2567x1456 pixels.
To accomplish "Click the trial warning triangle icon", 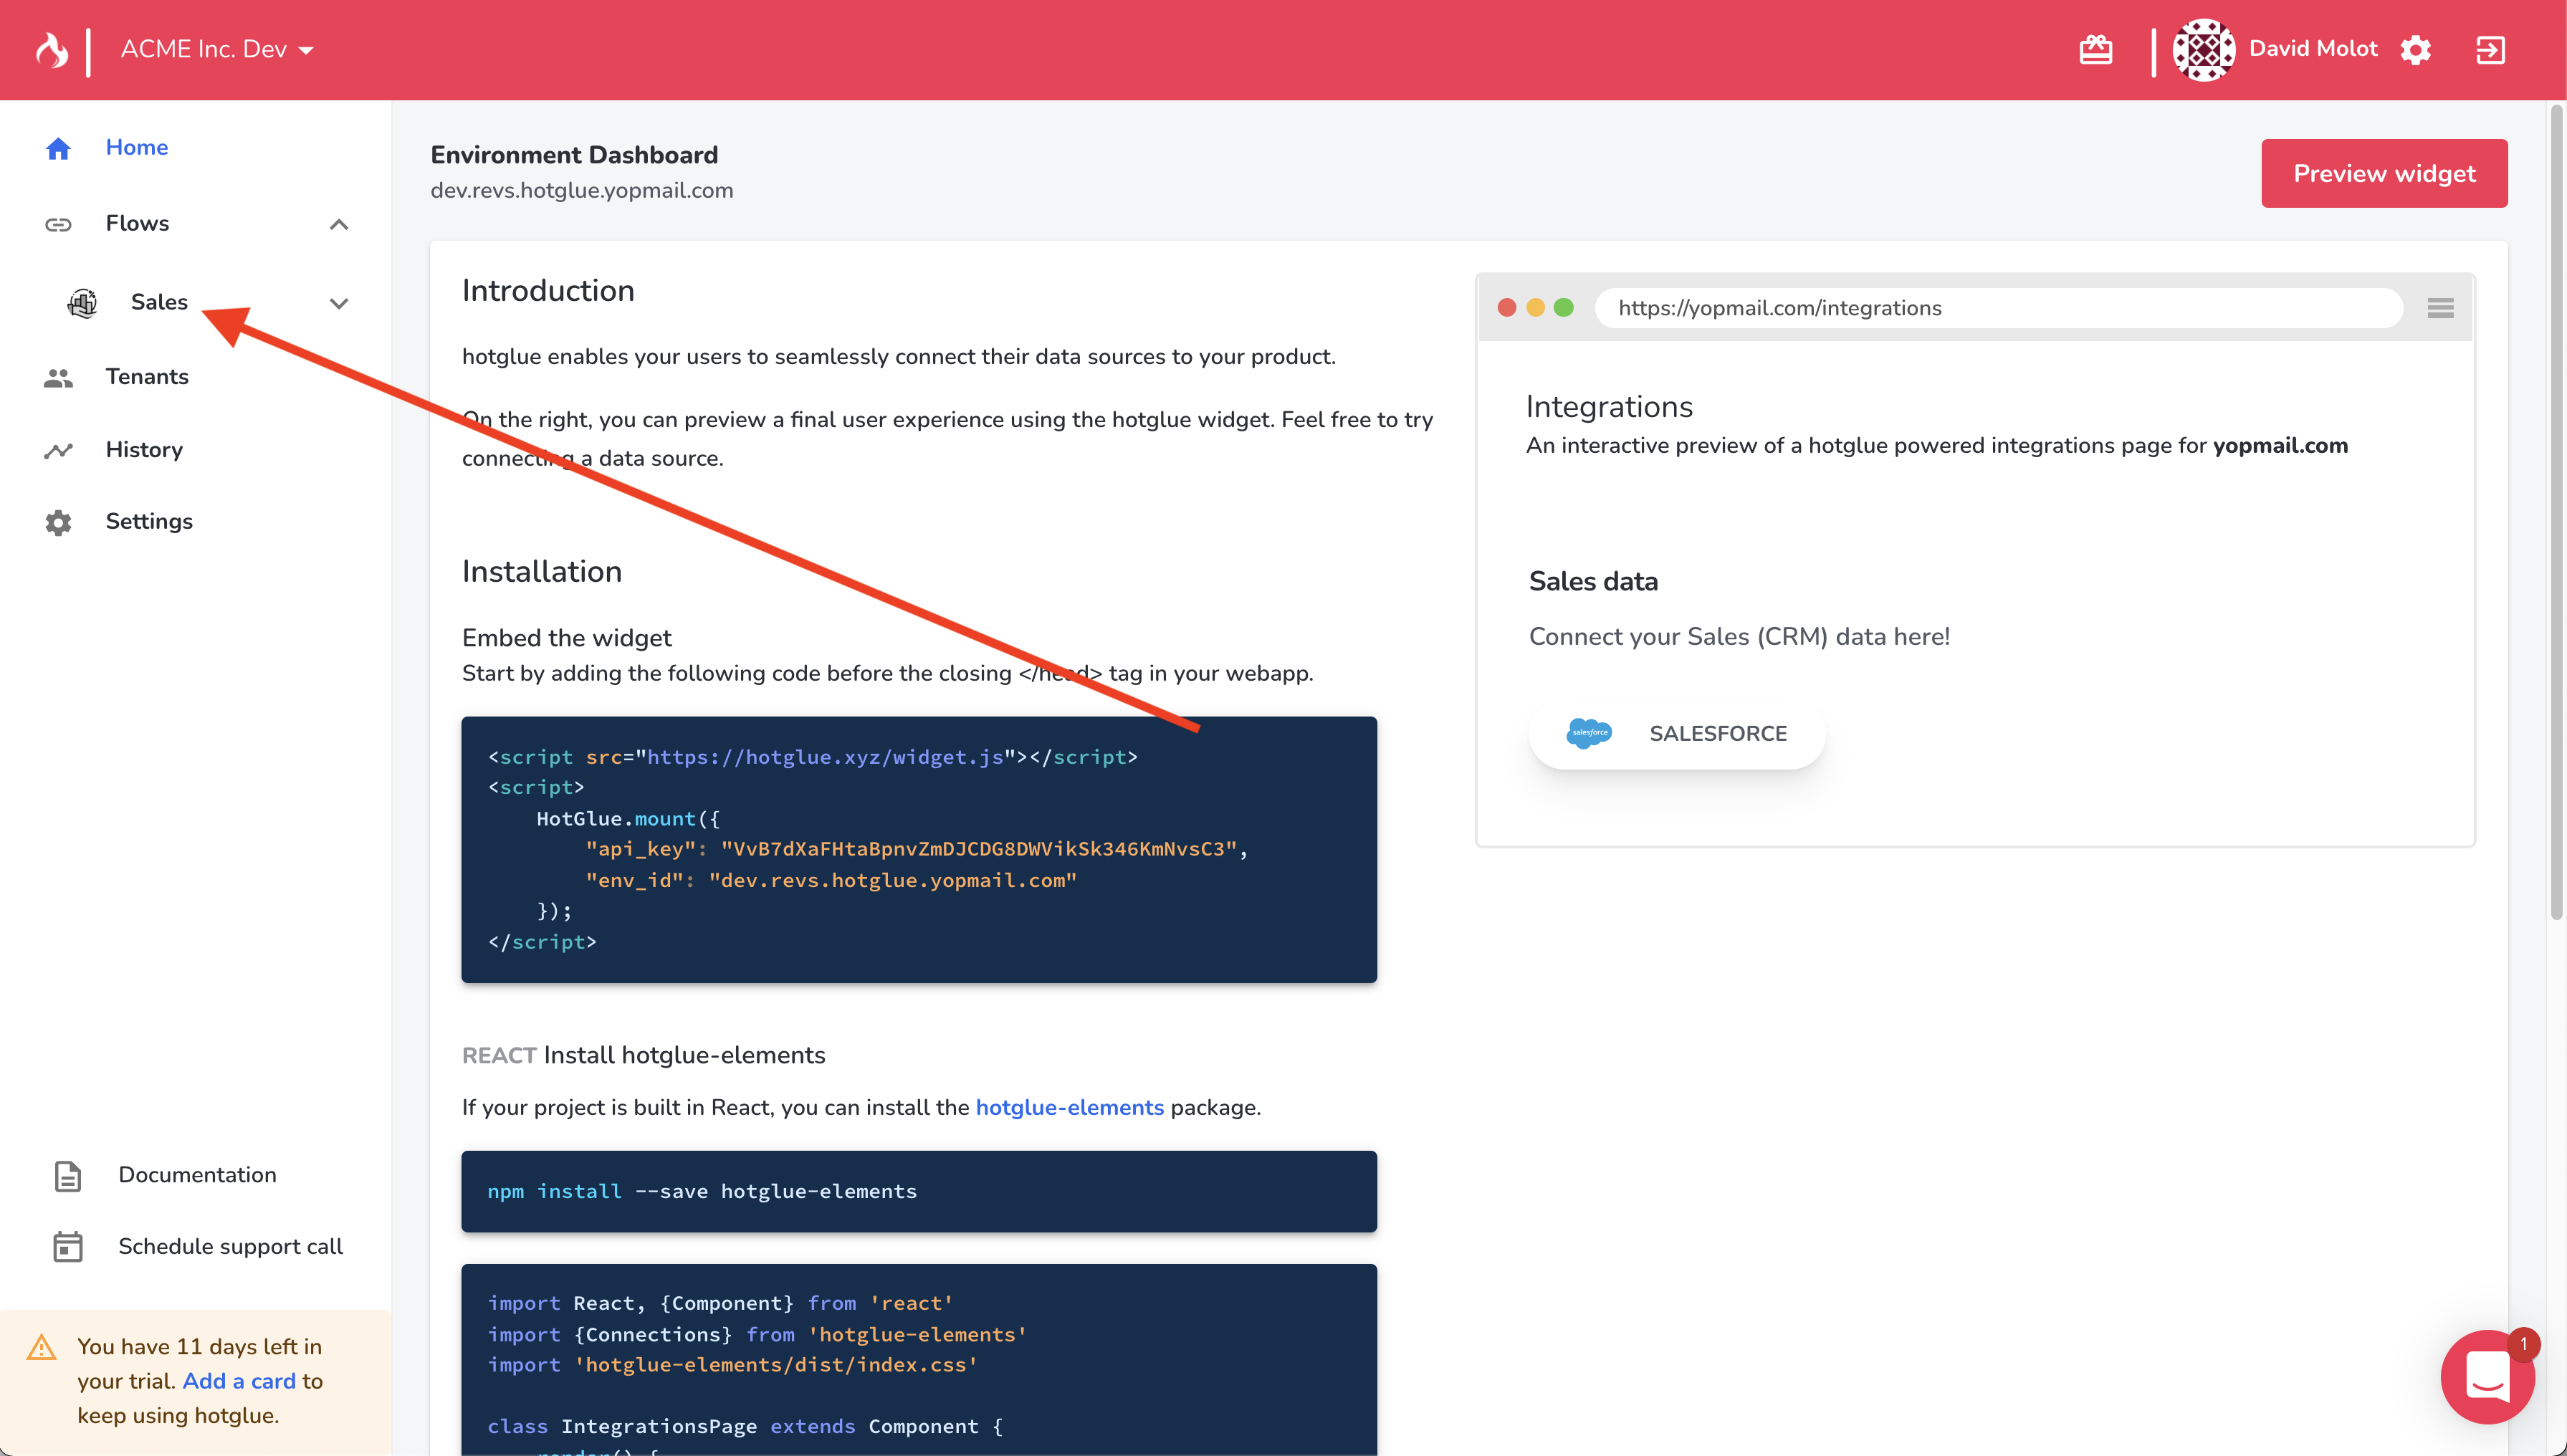I will (x=41, y=1347).
